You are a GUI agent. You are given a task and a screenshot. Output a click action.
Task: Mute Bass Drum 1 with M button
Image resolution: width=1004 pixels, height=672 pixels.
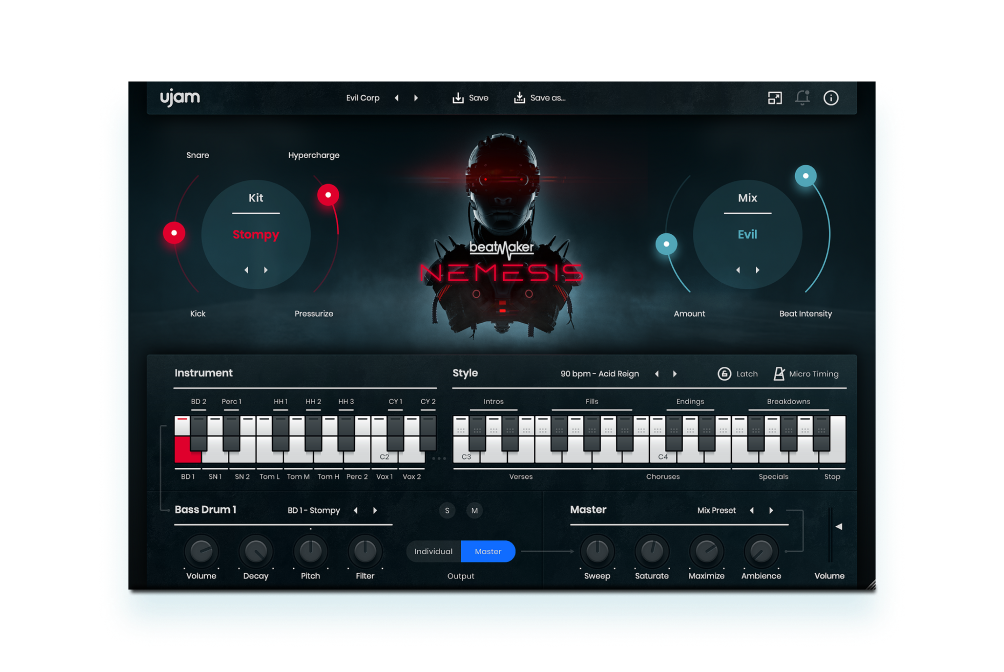[x=474, y=511]
